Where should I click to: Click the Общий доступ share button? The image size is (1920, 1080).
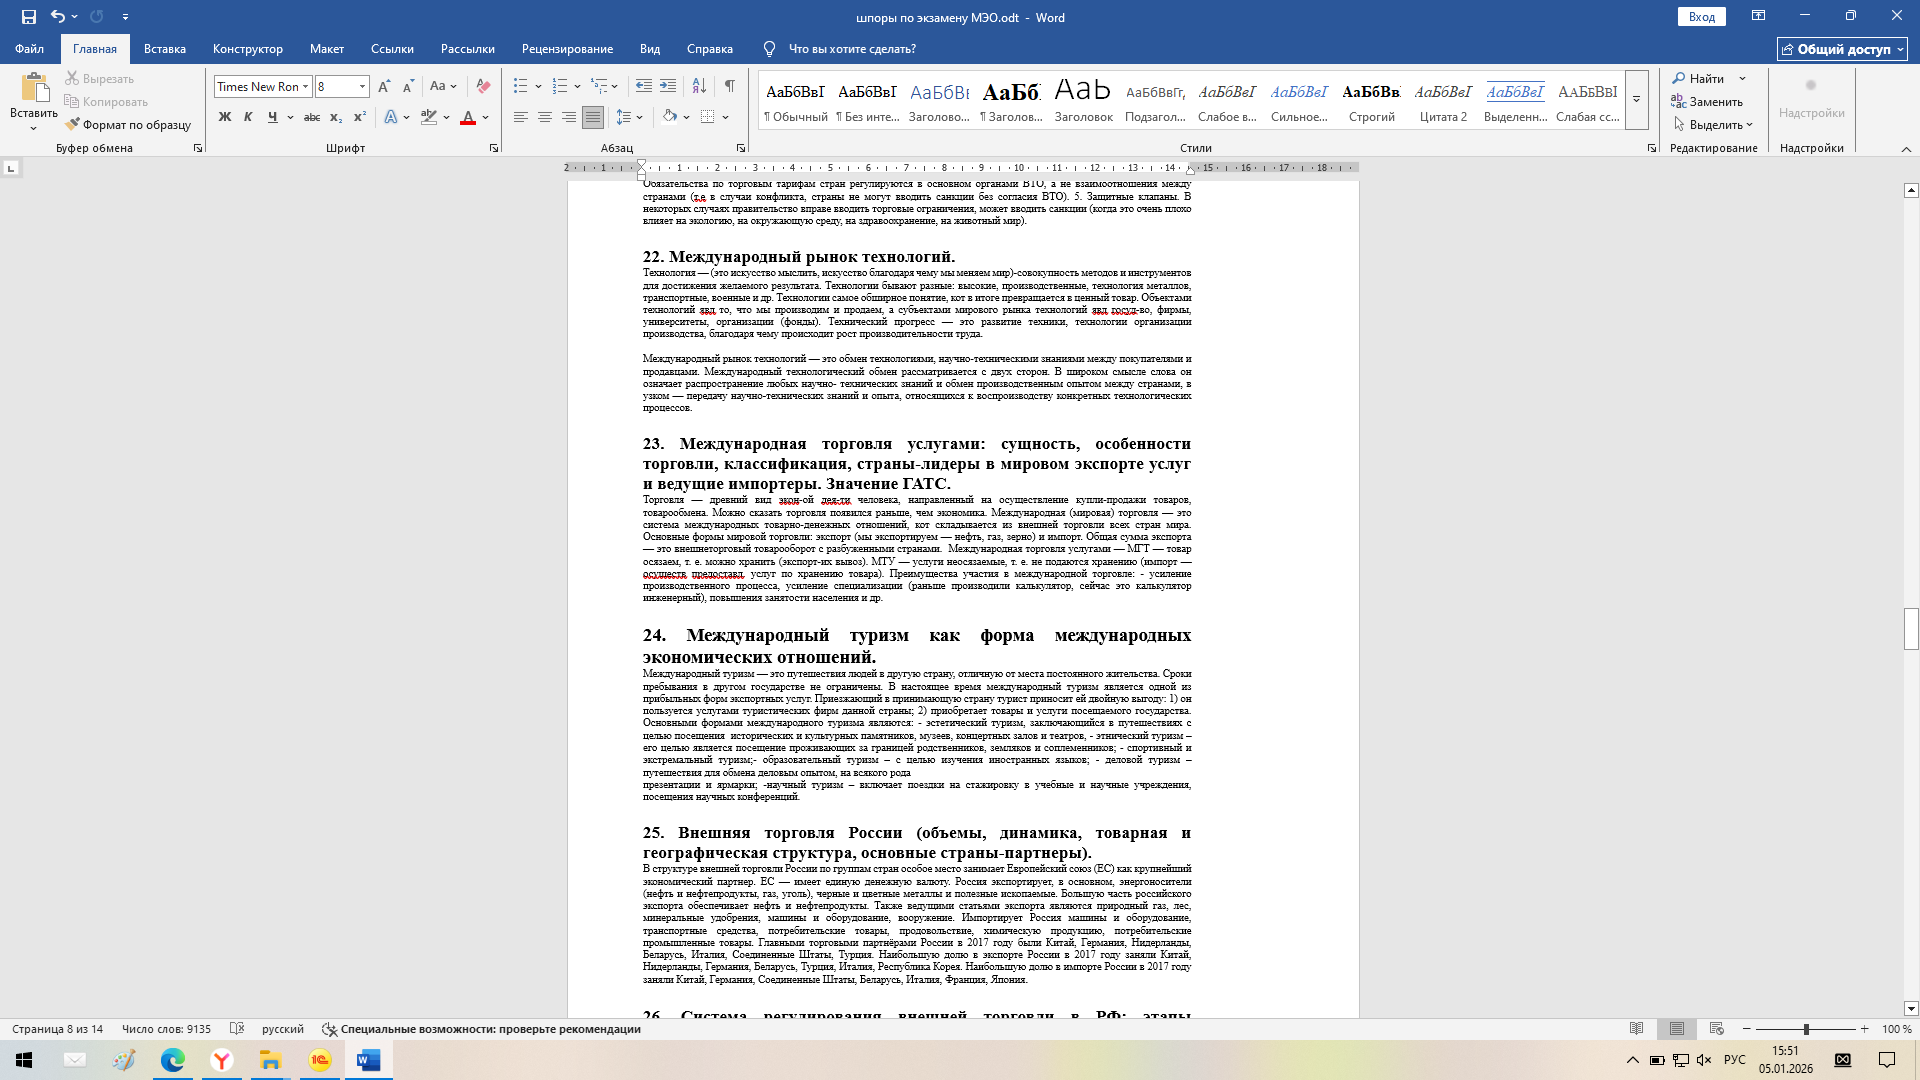1842,49
